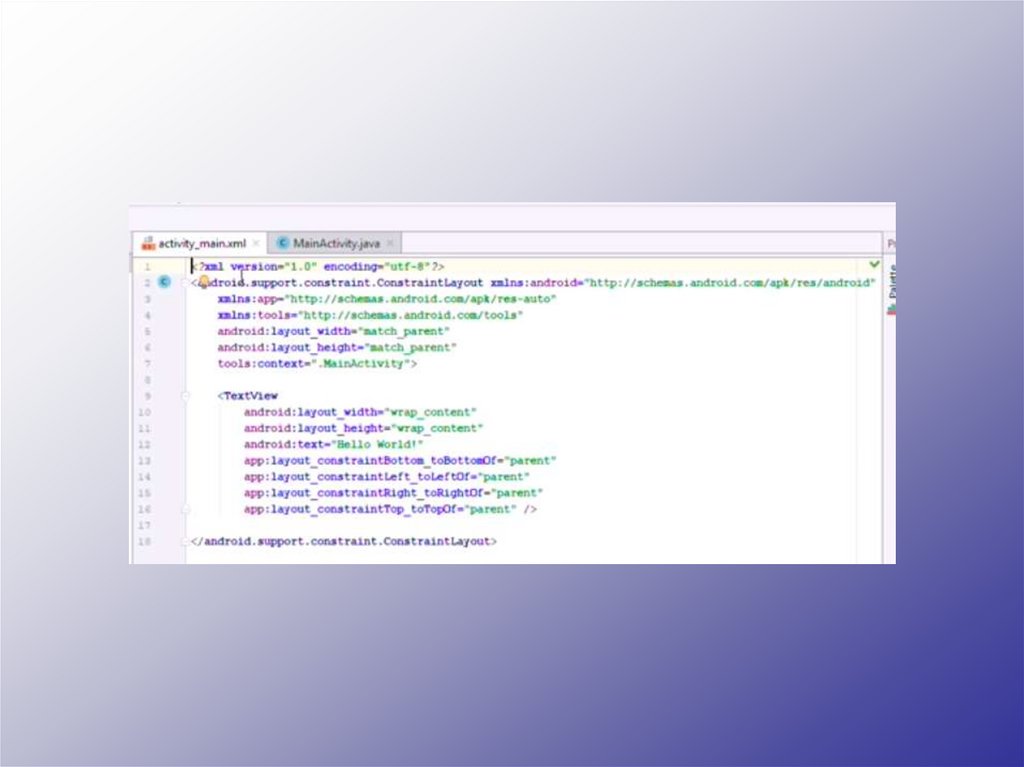
Task: Click android:text="Hello World!" attribute
Action: [334, 444]
